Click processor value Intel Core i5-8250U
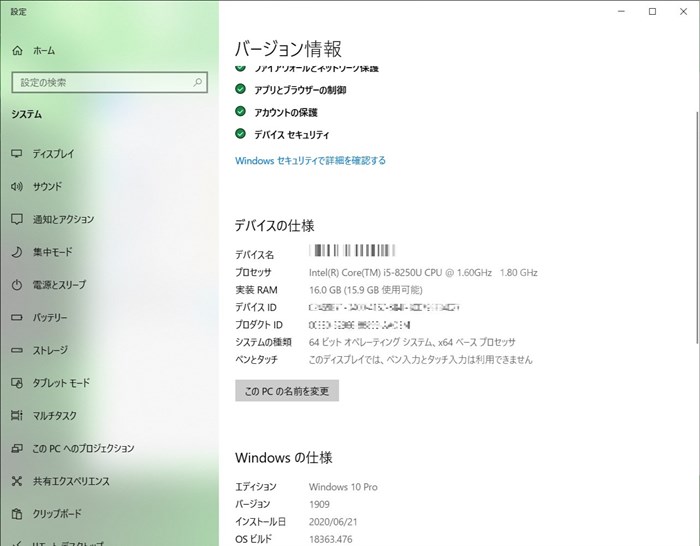 [423, 272]
